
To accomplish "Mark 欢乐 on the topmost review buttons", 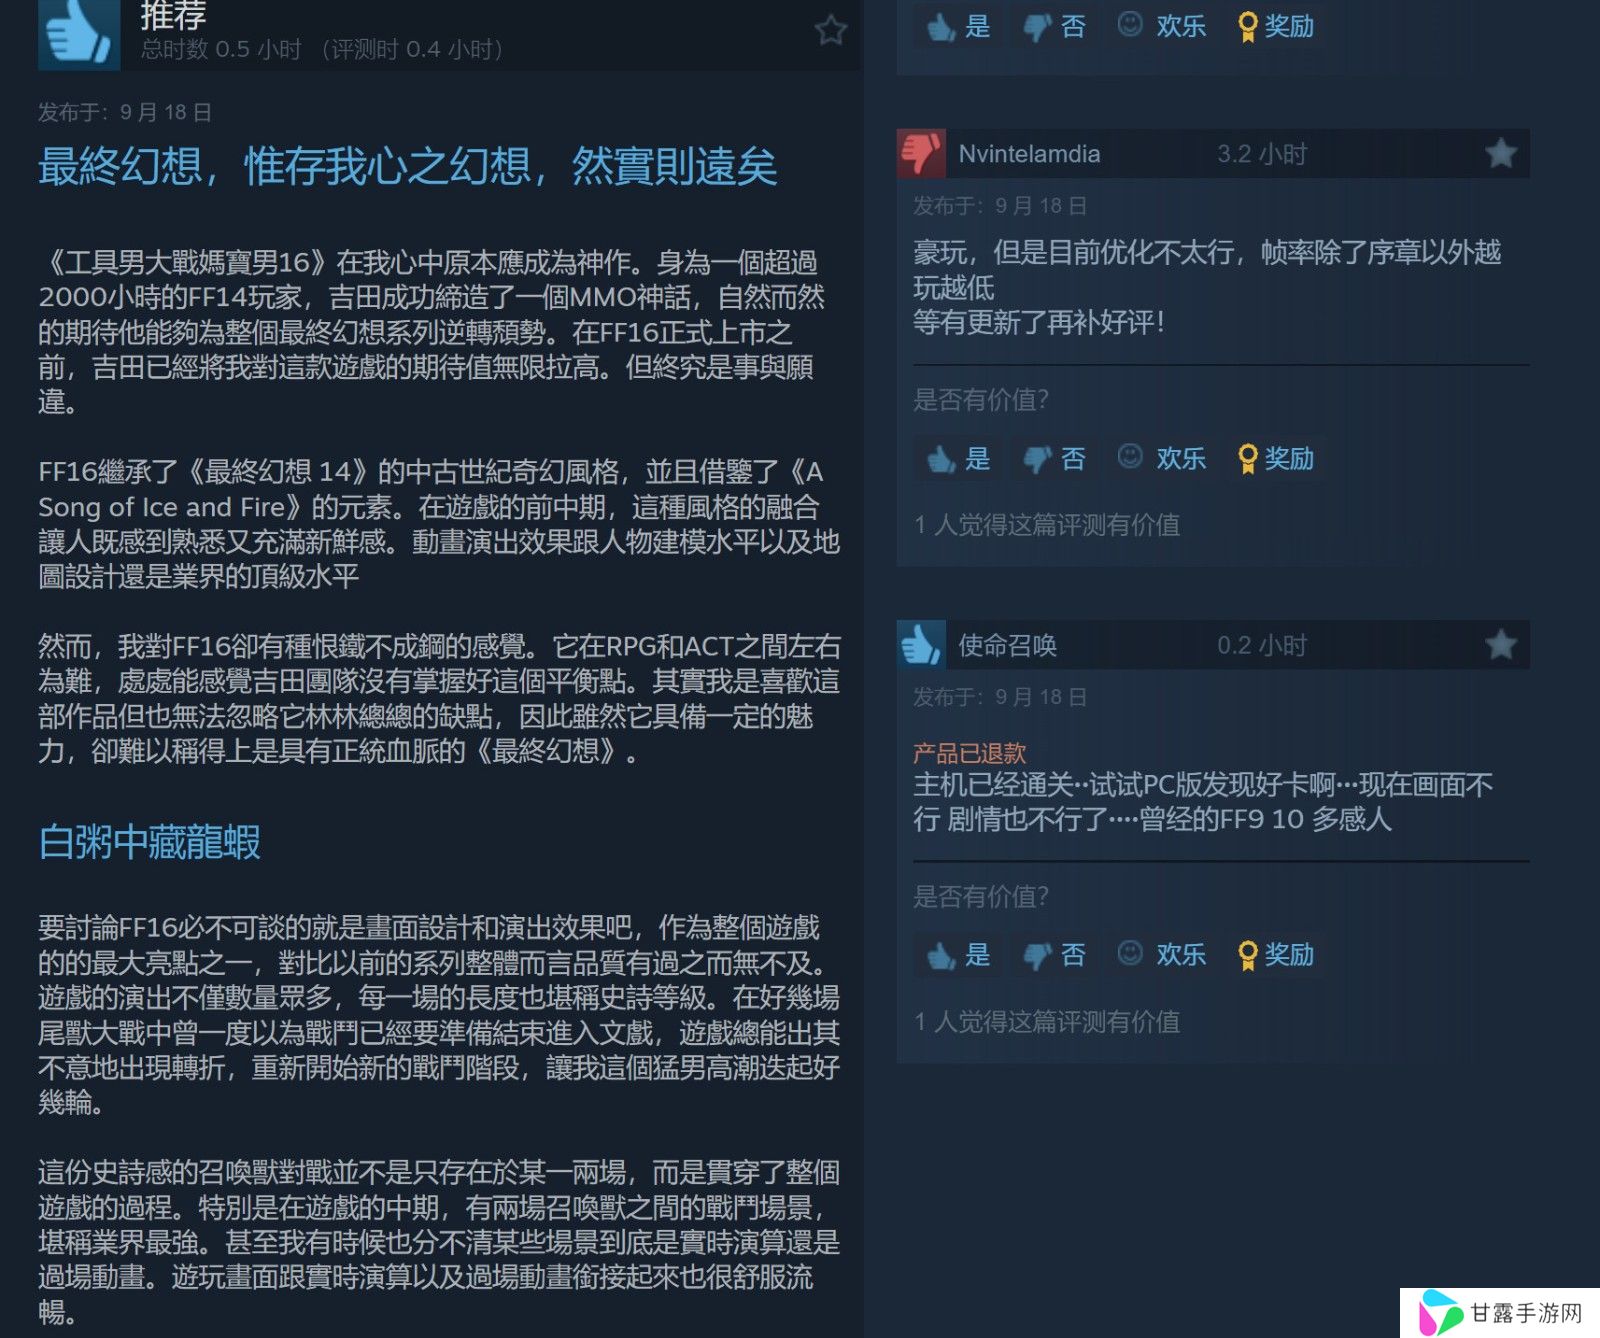I will tap(1162, 26).
